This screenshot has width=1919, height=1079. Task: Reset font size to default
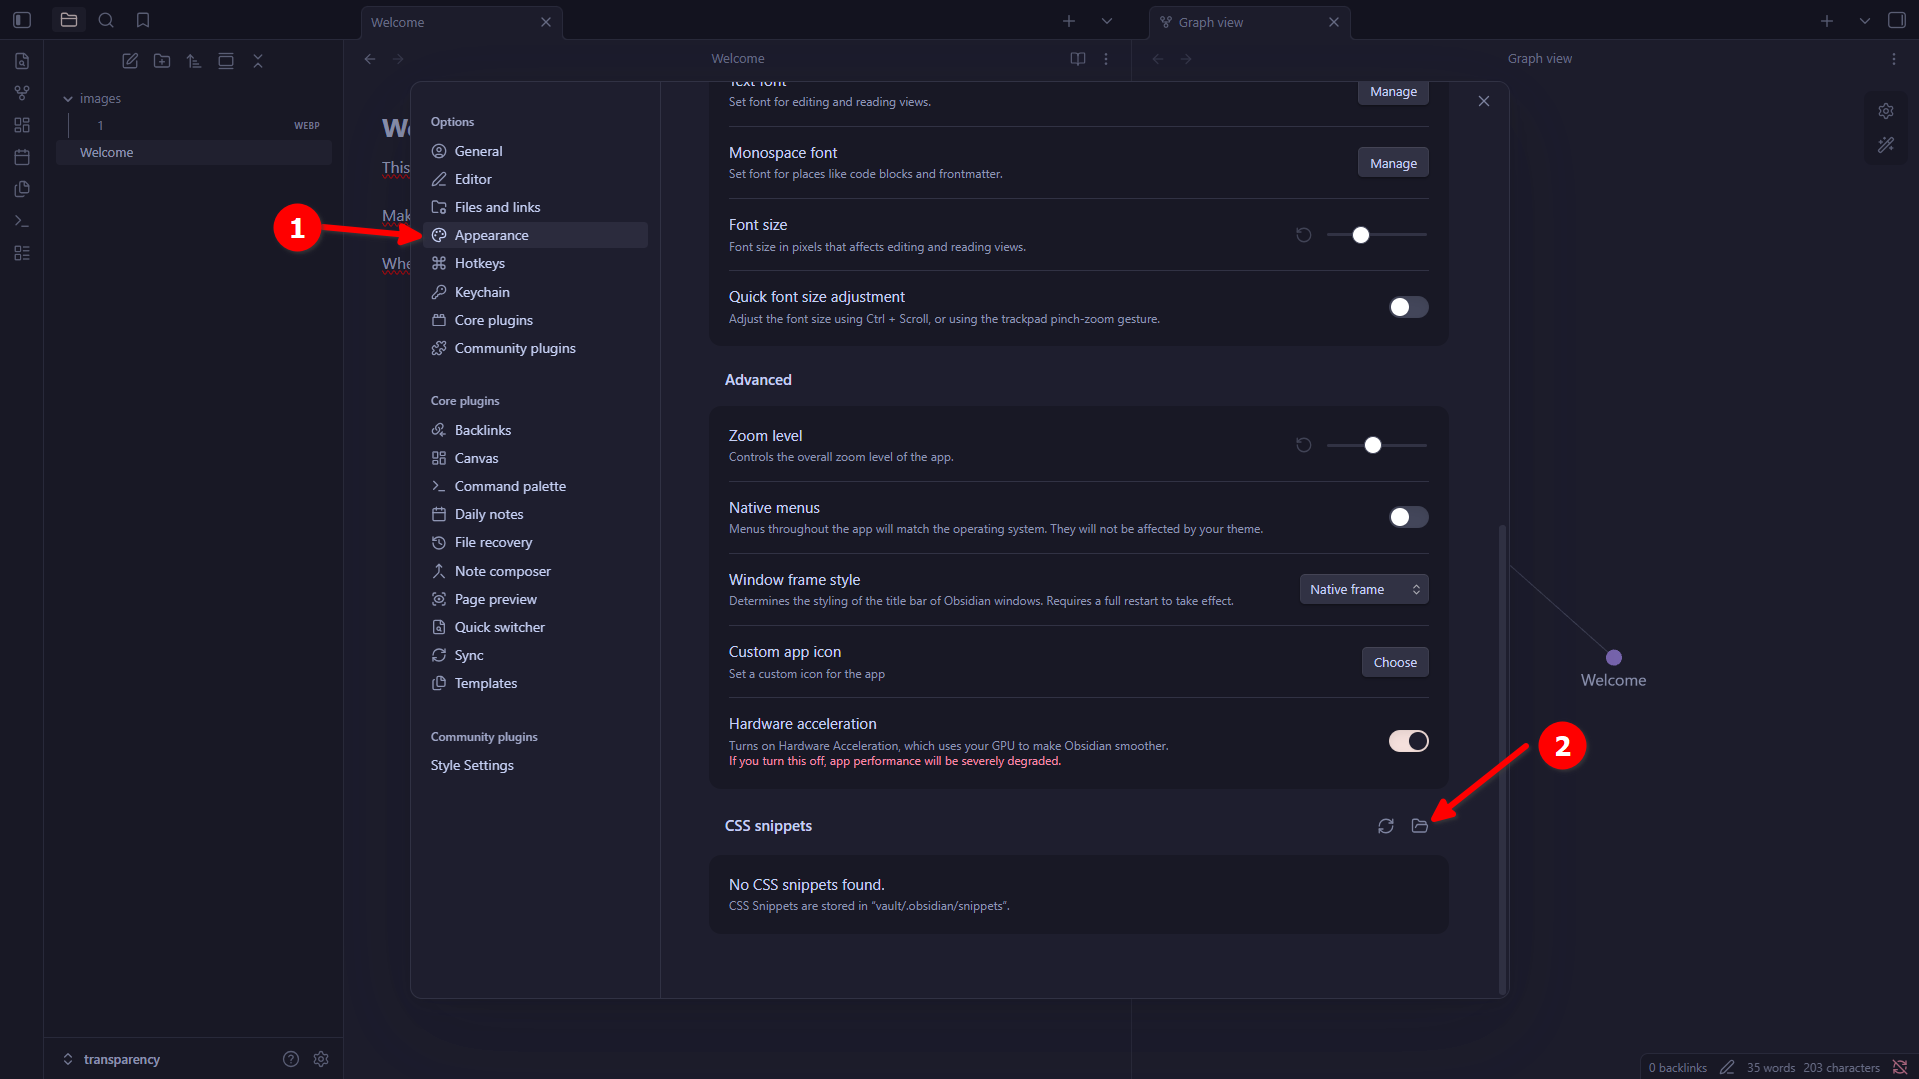[1303, 235]
